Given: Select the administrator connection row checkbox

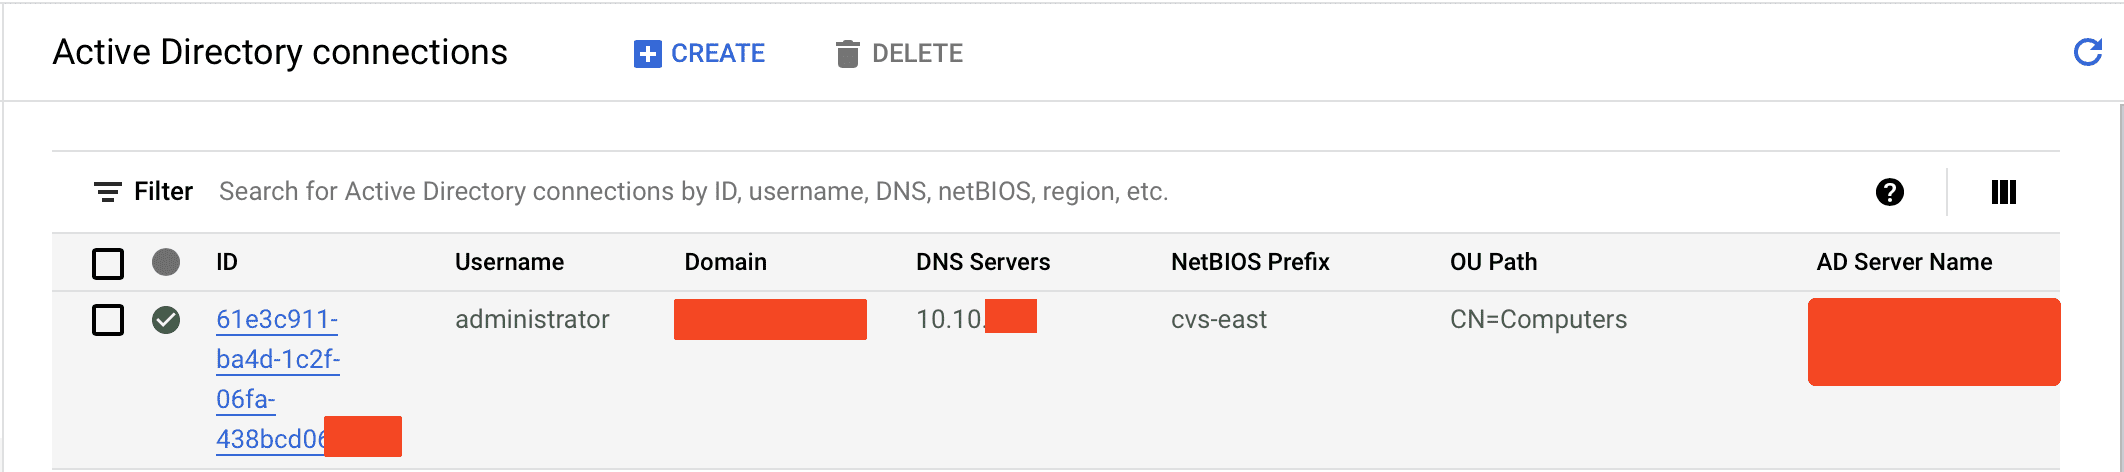Looking at the screenshot, I should click(108, 320).
